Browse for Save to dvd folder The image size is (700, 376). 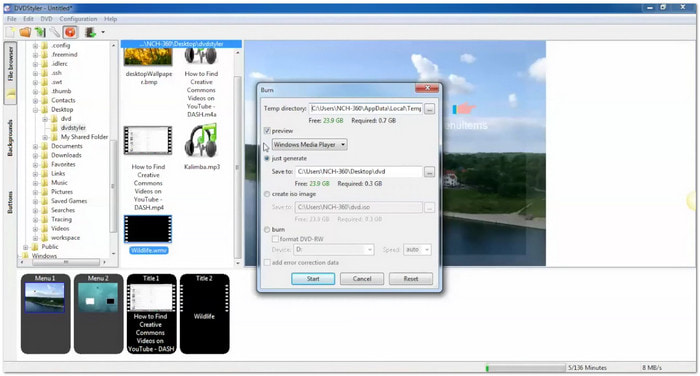(429, 171)
